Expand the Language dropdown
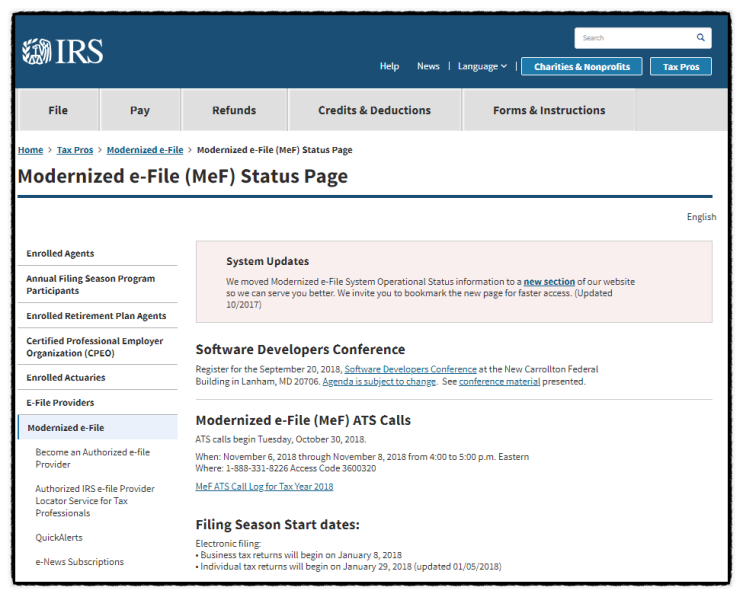This screenshot has width=743, height=597. (x=482, y=66)
